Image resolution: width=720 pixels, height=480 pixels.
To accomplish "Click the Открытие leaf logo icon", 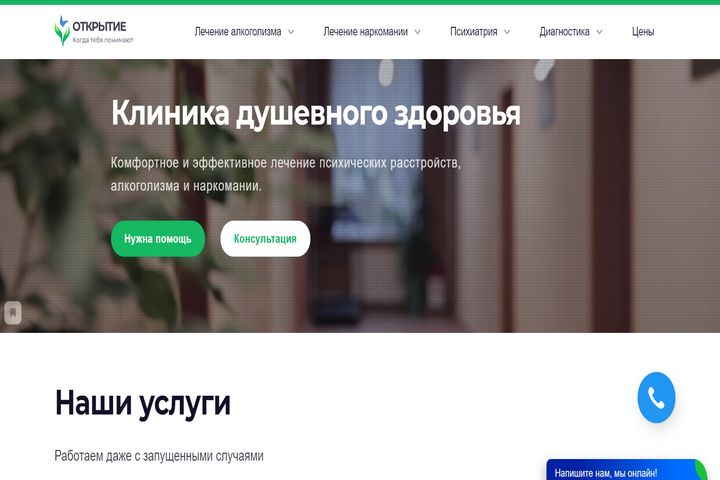I will 62,31.
